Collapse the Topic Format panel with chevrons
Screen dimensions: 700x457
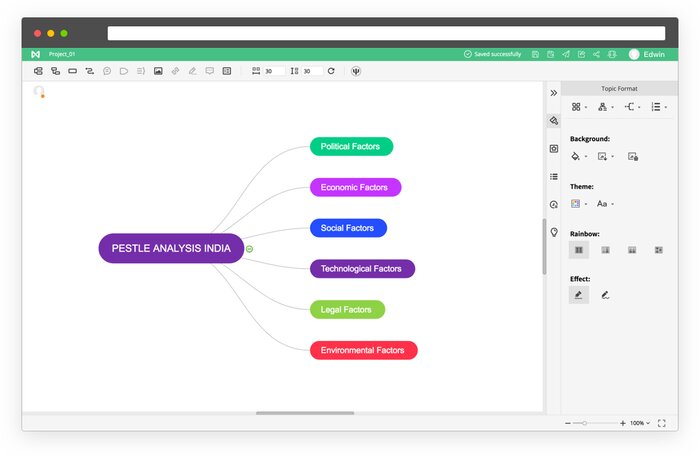coord(554,92)
